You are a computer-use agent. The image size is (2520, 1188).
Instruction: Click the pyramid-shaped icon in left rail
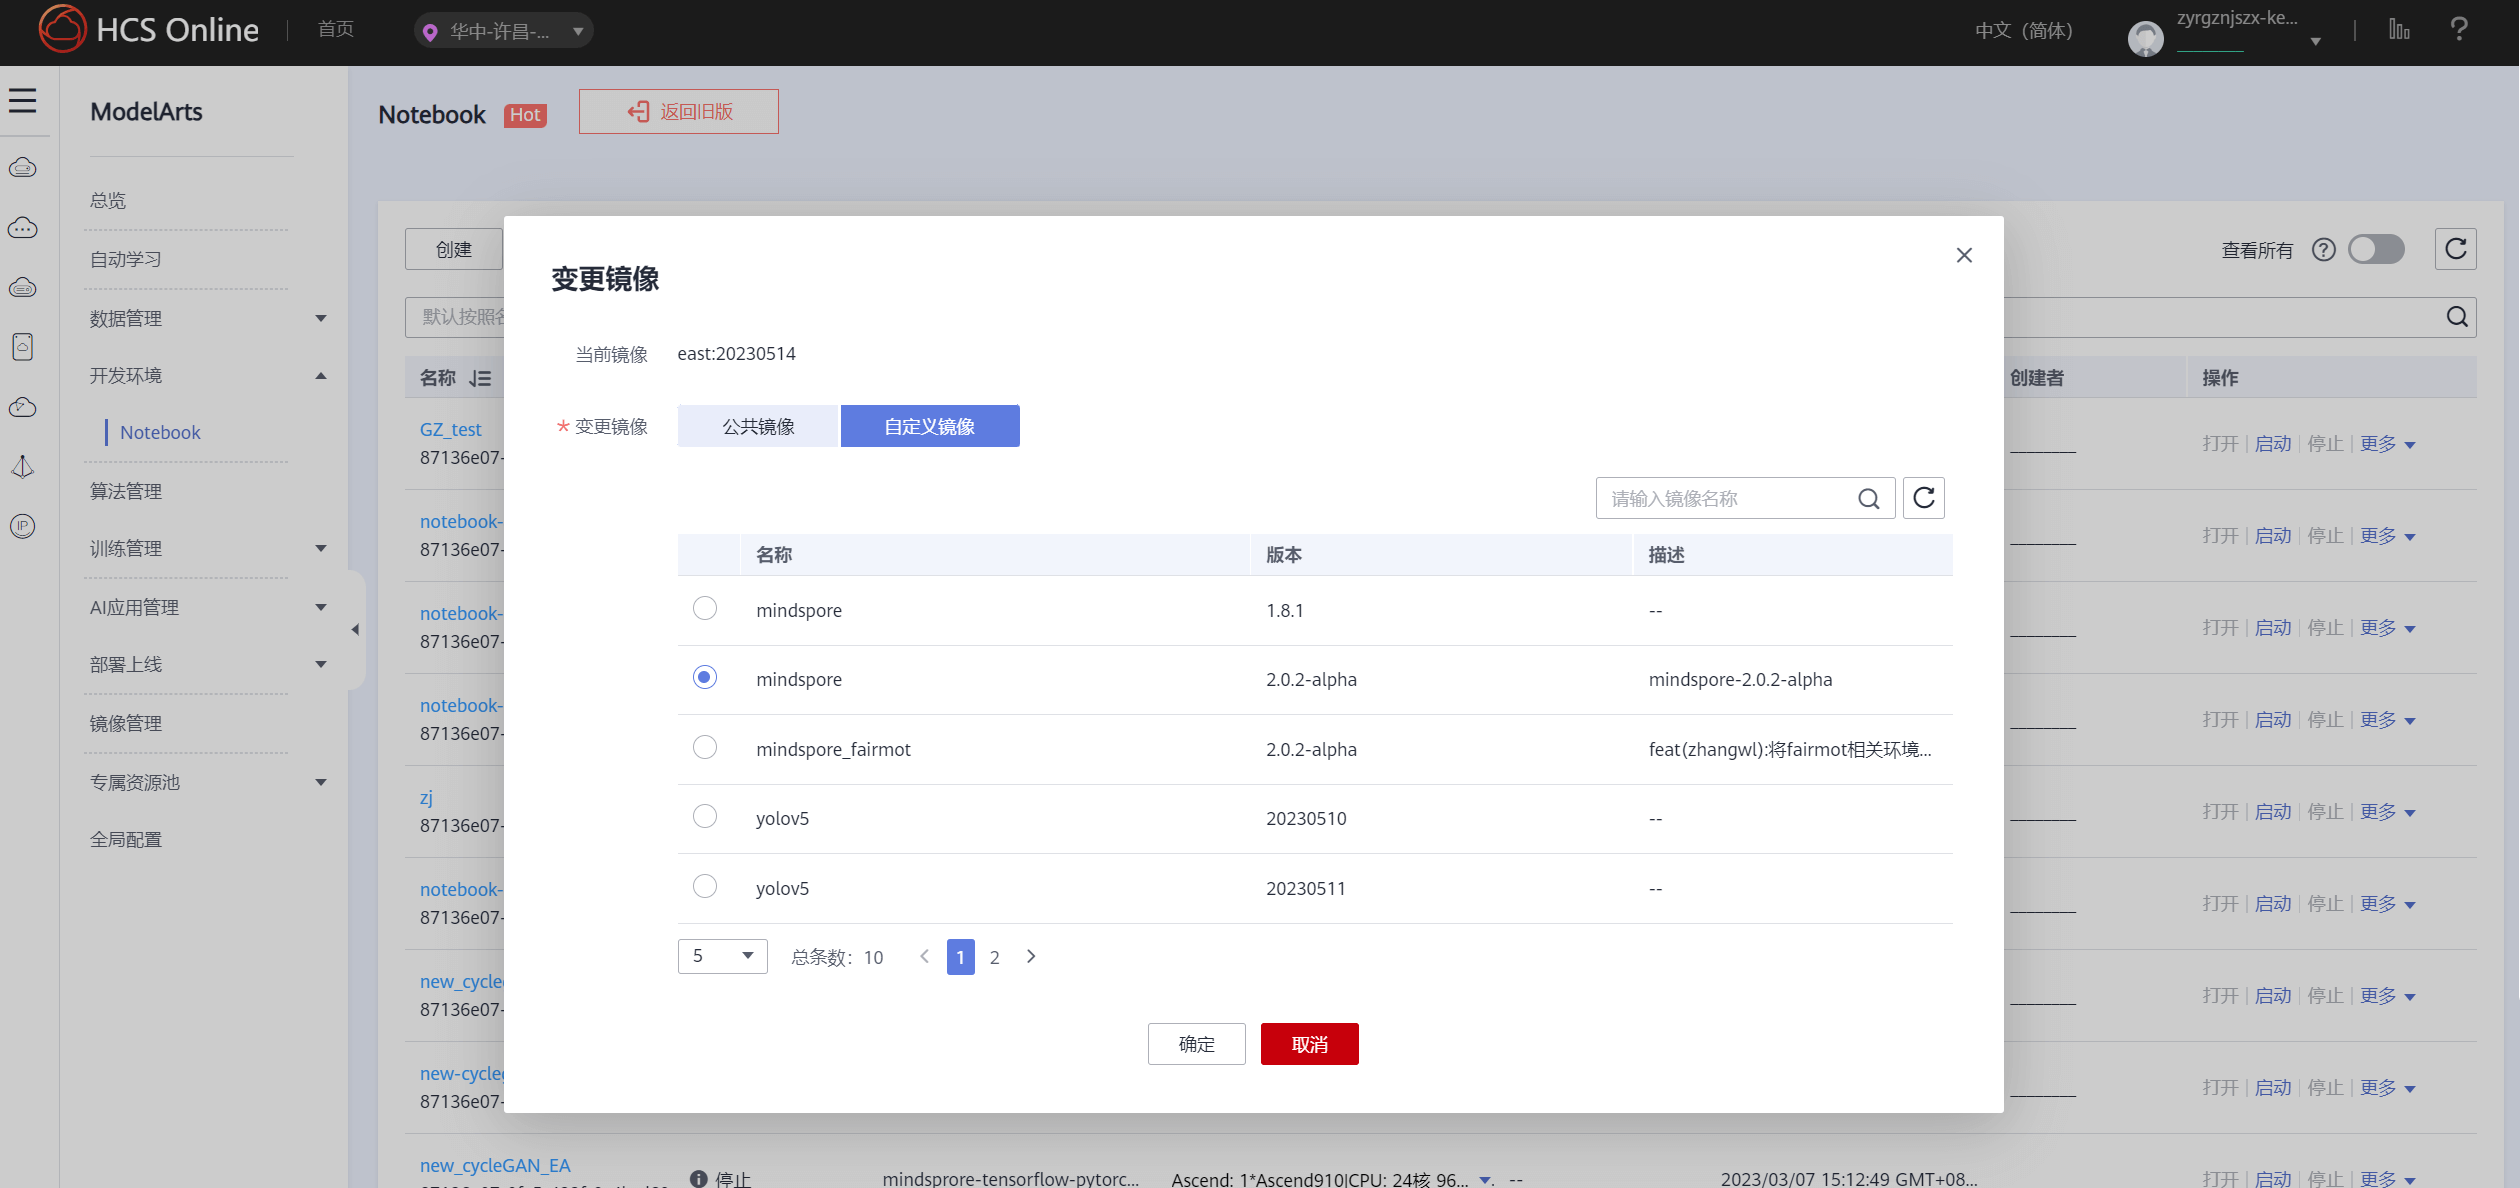click(23, 467)
